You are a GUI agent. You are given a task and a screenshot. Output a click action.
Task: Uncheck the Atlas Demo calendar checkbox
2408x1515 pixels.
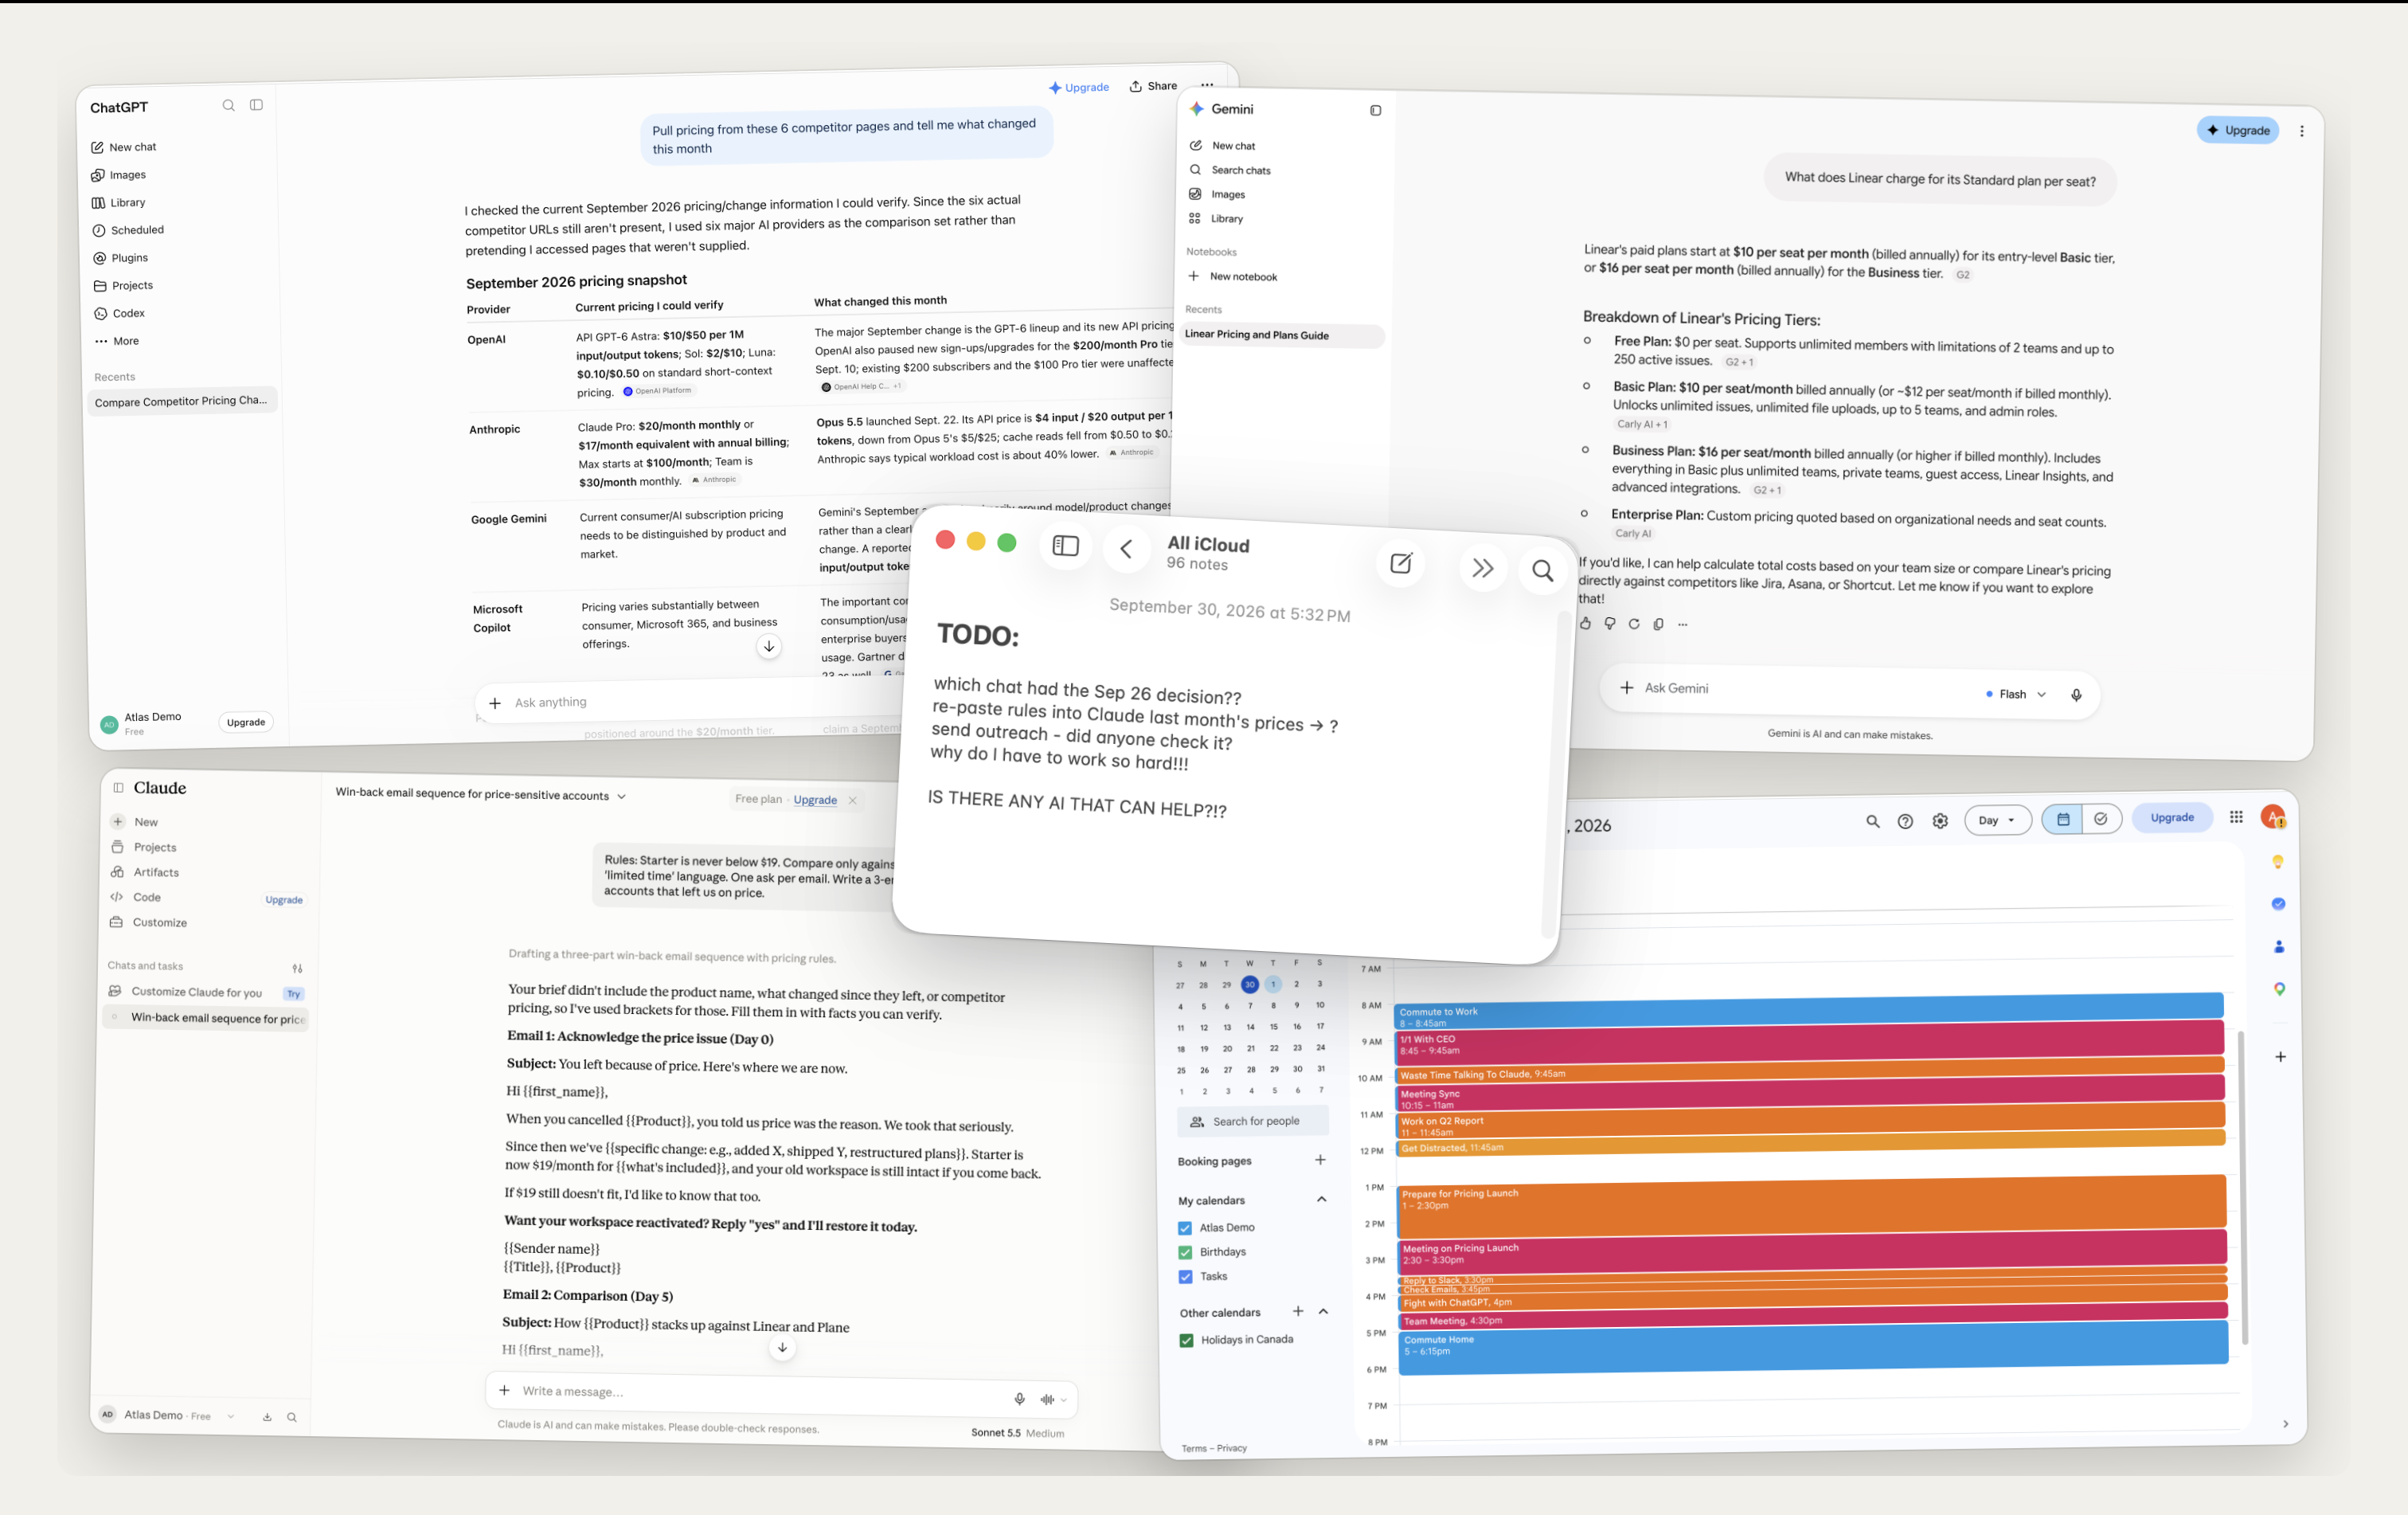1185,1228
